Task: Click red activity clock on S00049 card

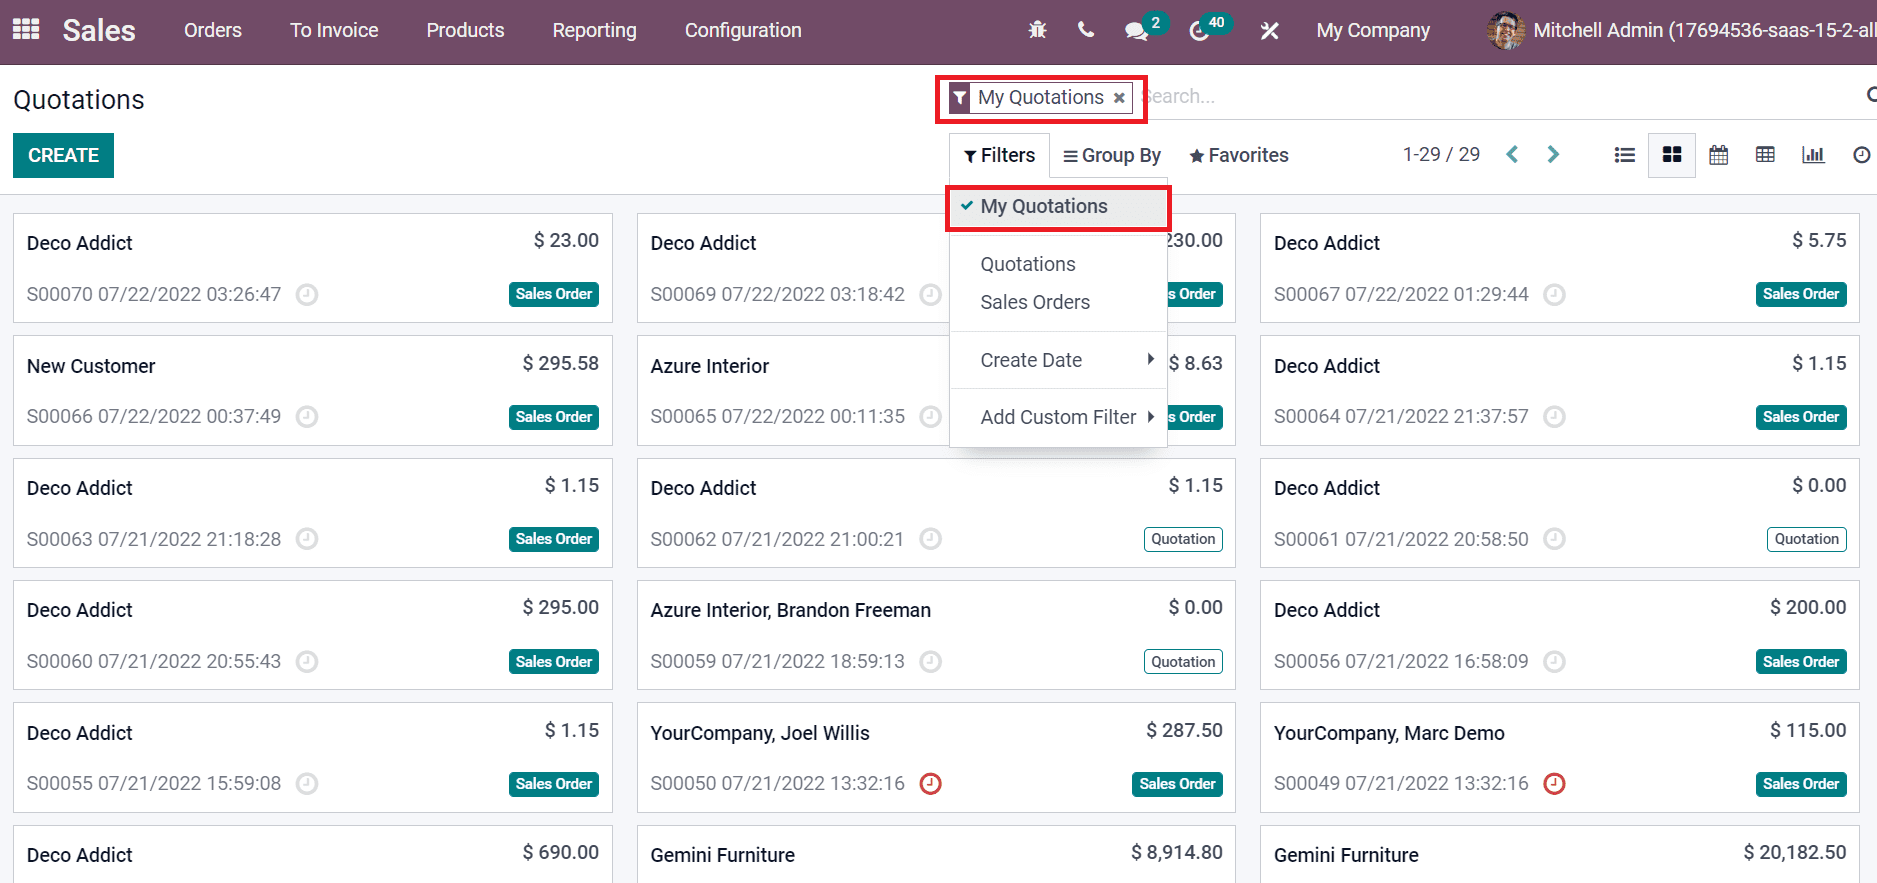Action: [x=1554, y=783]
